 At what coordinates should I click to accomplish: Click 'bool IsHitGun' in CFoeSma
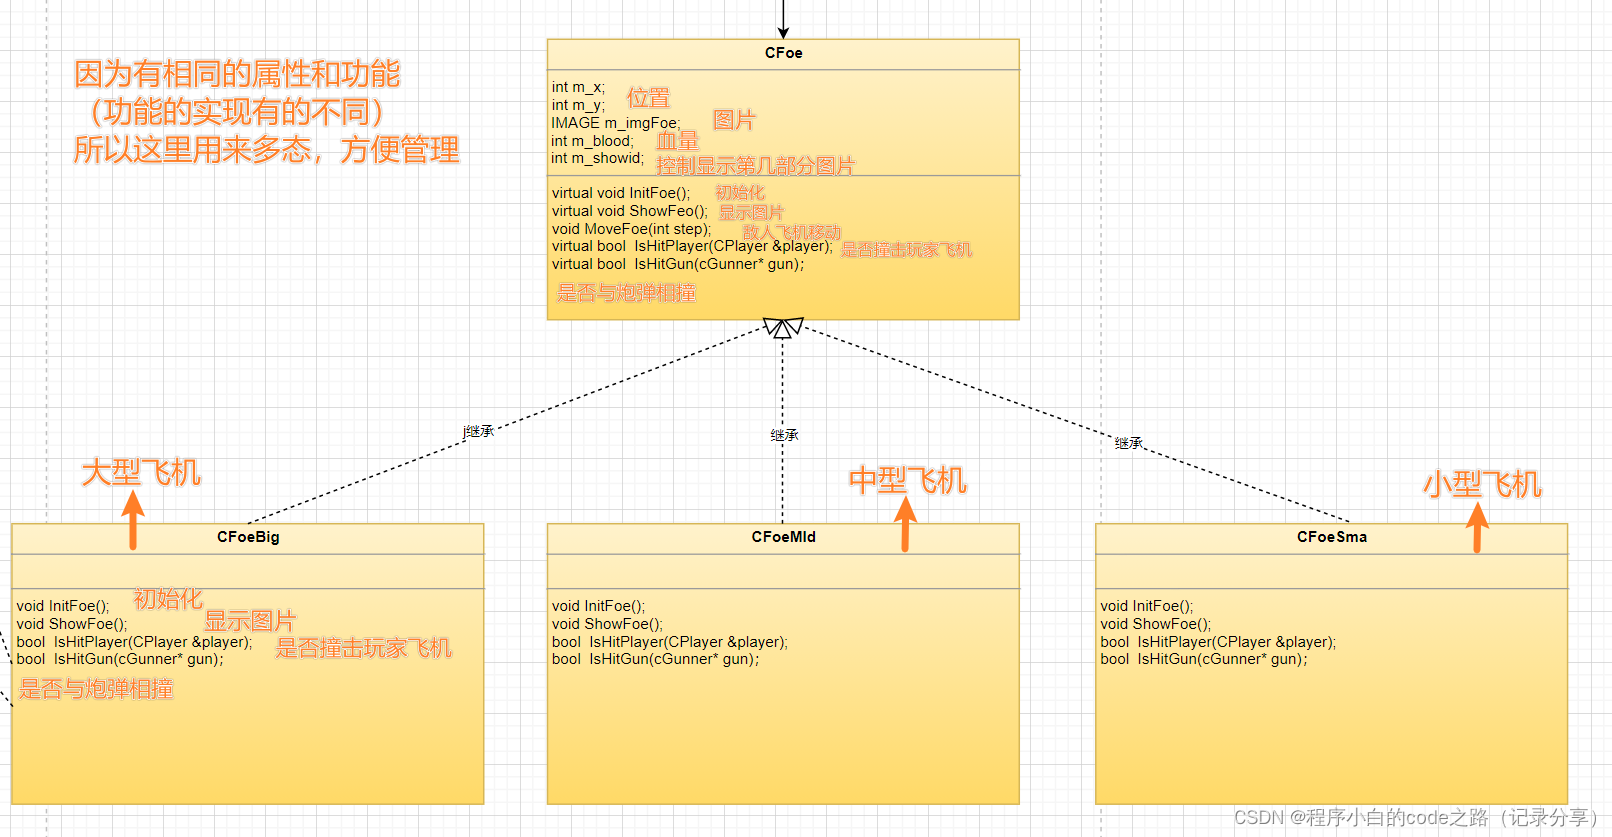(x=1204, y=659)
